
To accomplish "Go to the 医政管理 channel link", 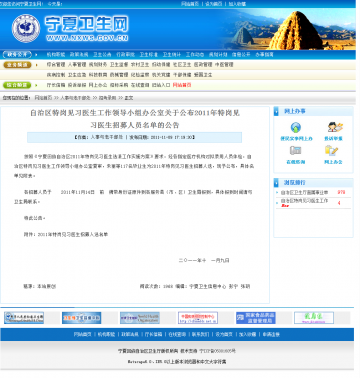I will (x=203, y=65).
